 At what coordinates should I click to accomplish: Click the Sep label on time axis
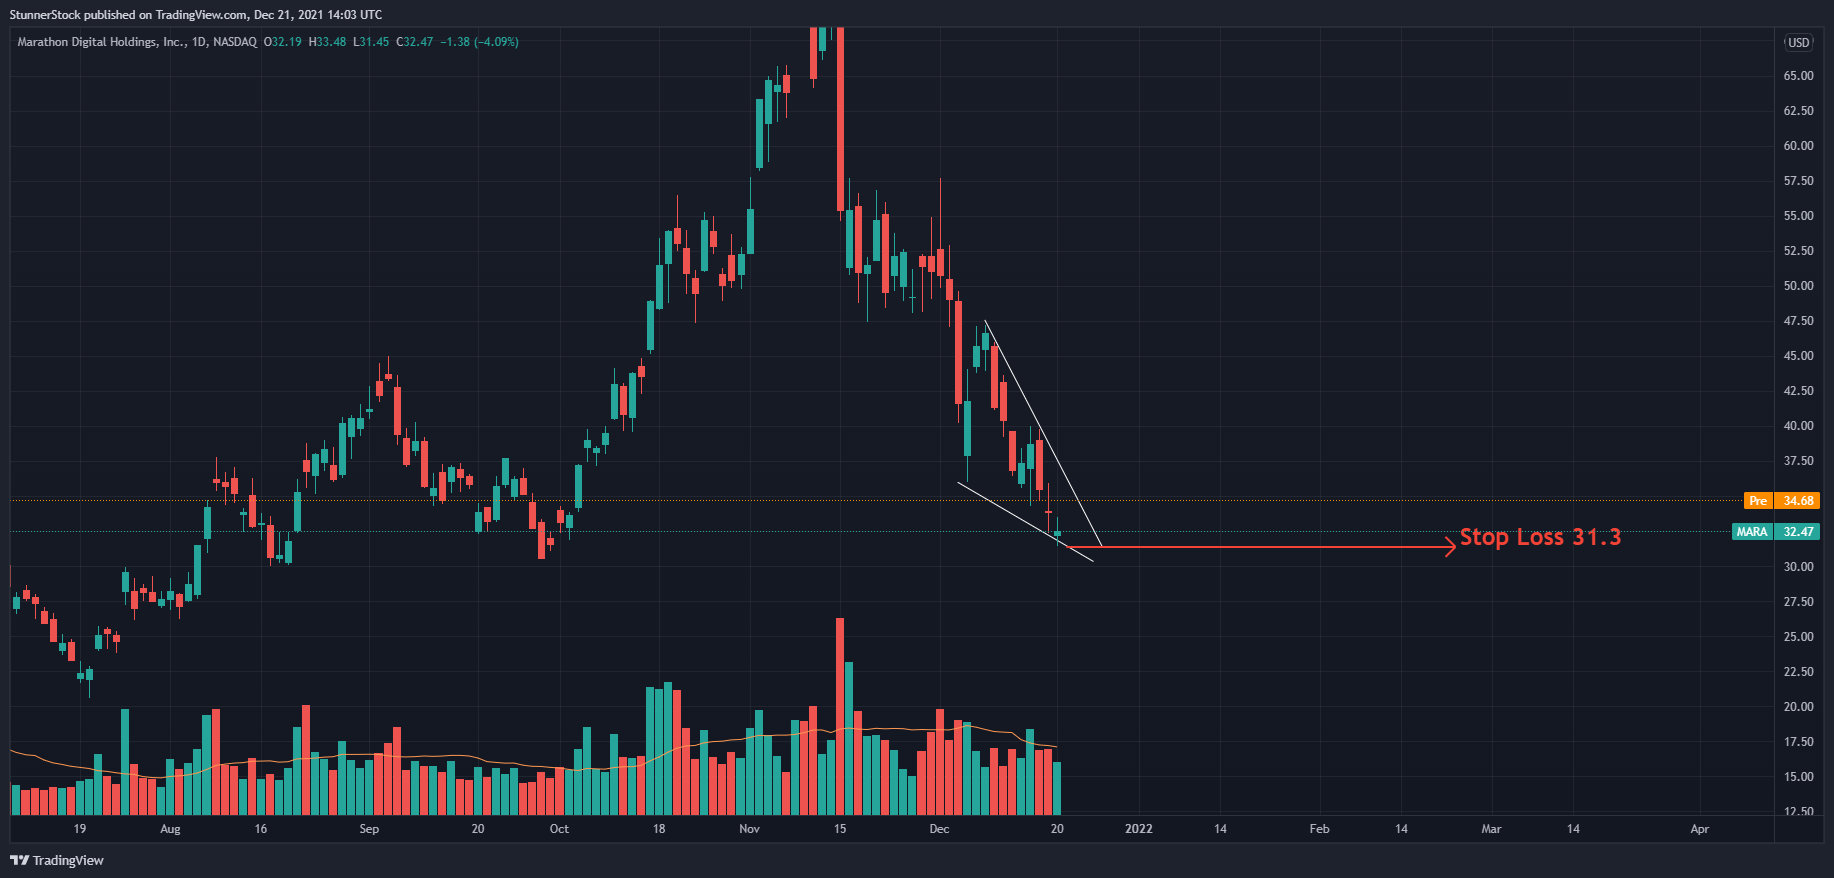pos(369,829)
